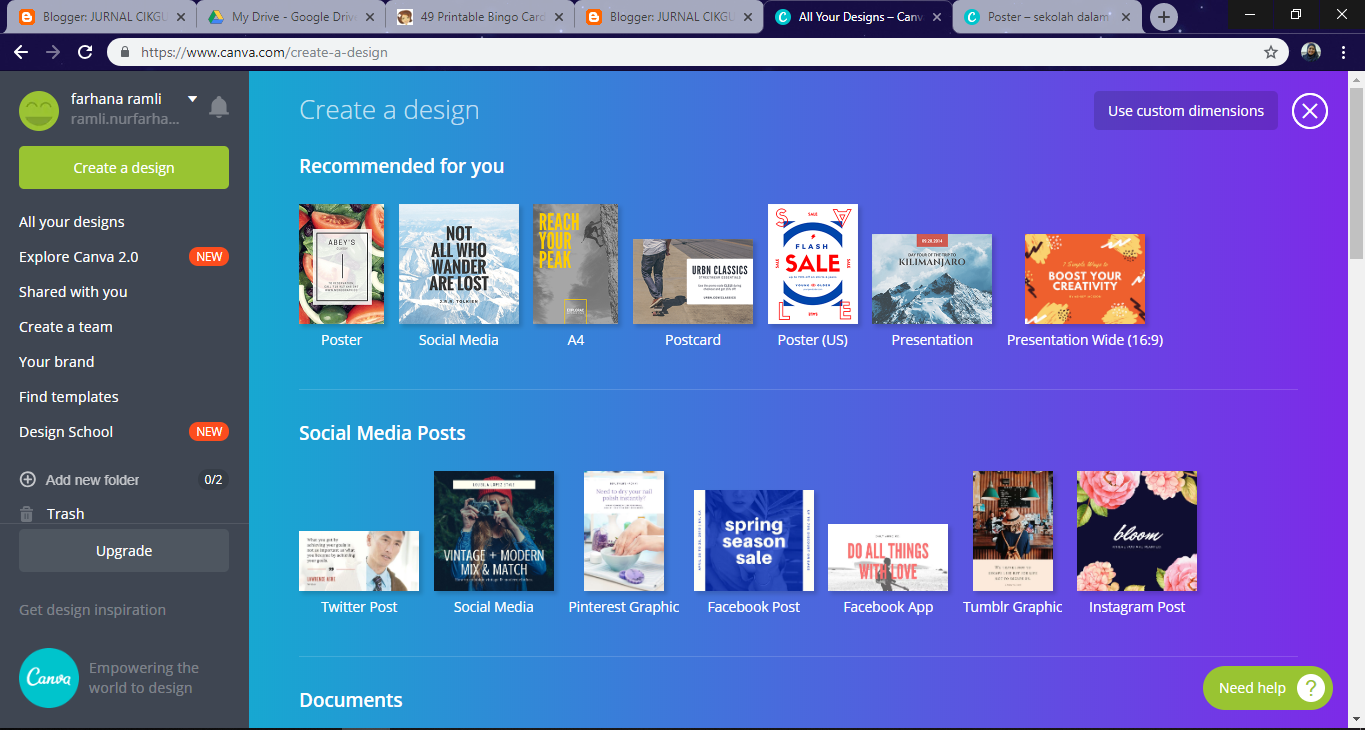Switch to 49 Printable Bingo Card tab
Viewport: 1365px width, 730px height.
480,17
